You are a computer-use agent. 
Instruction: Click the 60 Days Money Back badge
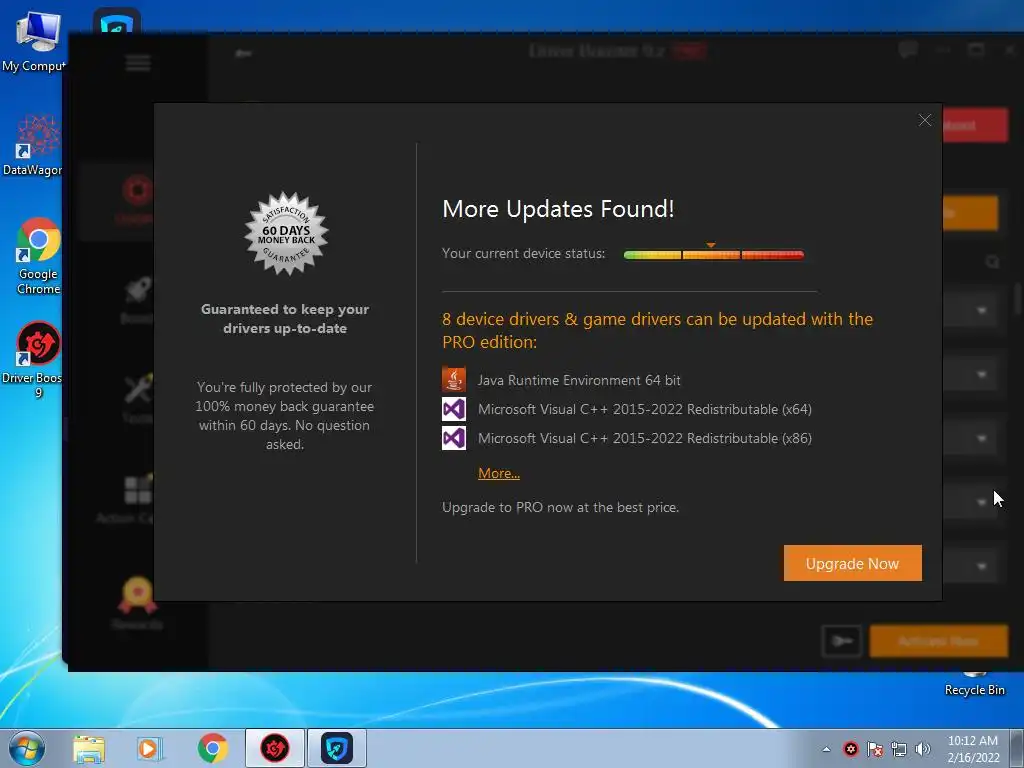pos(286,233)
